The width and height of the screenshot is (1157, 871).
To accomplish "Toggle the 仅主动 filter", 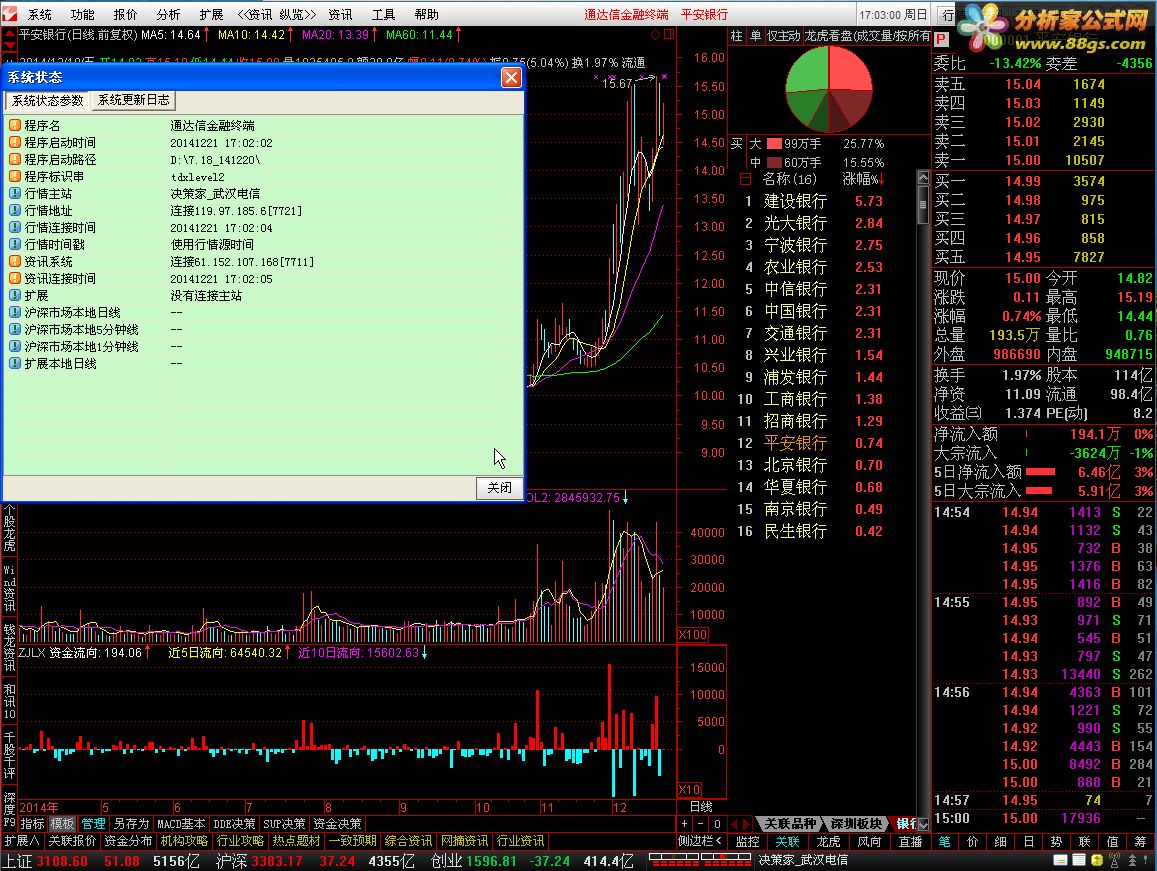I will [784, 35].
